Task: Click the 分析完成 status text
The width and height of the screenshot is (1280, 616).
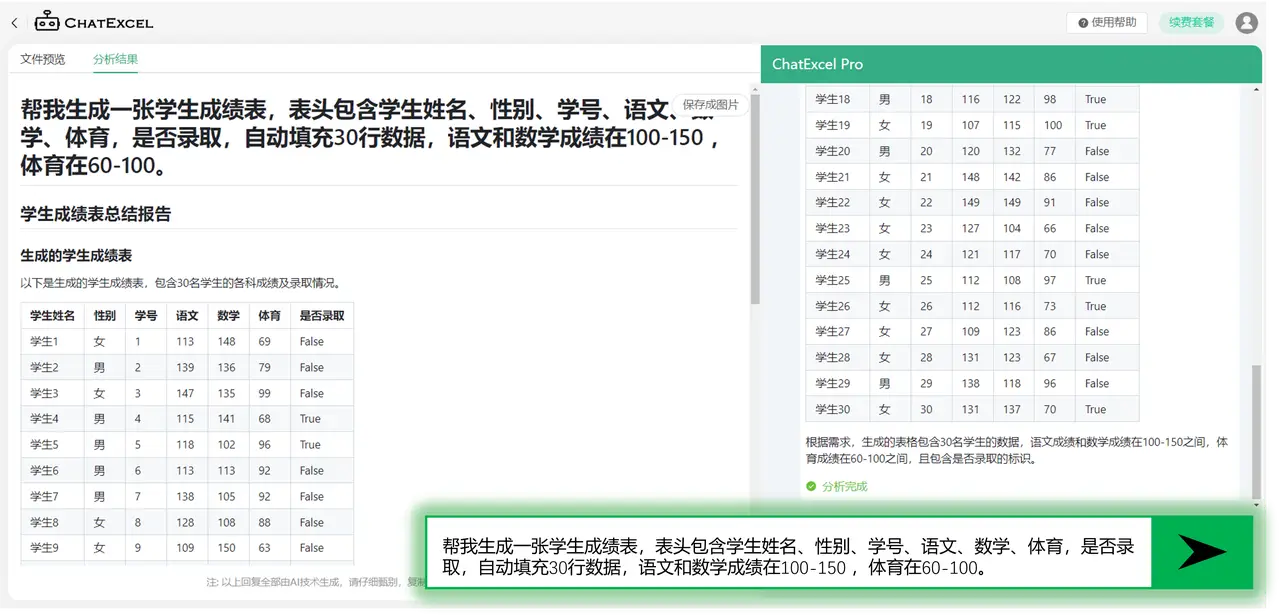Action: tap(845, 487)
